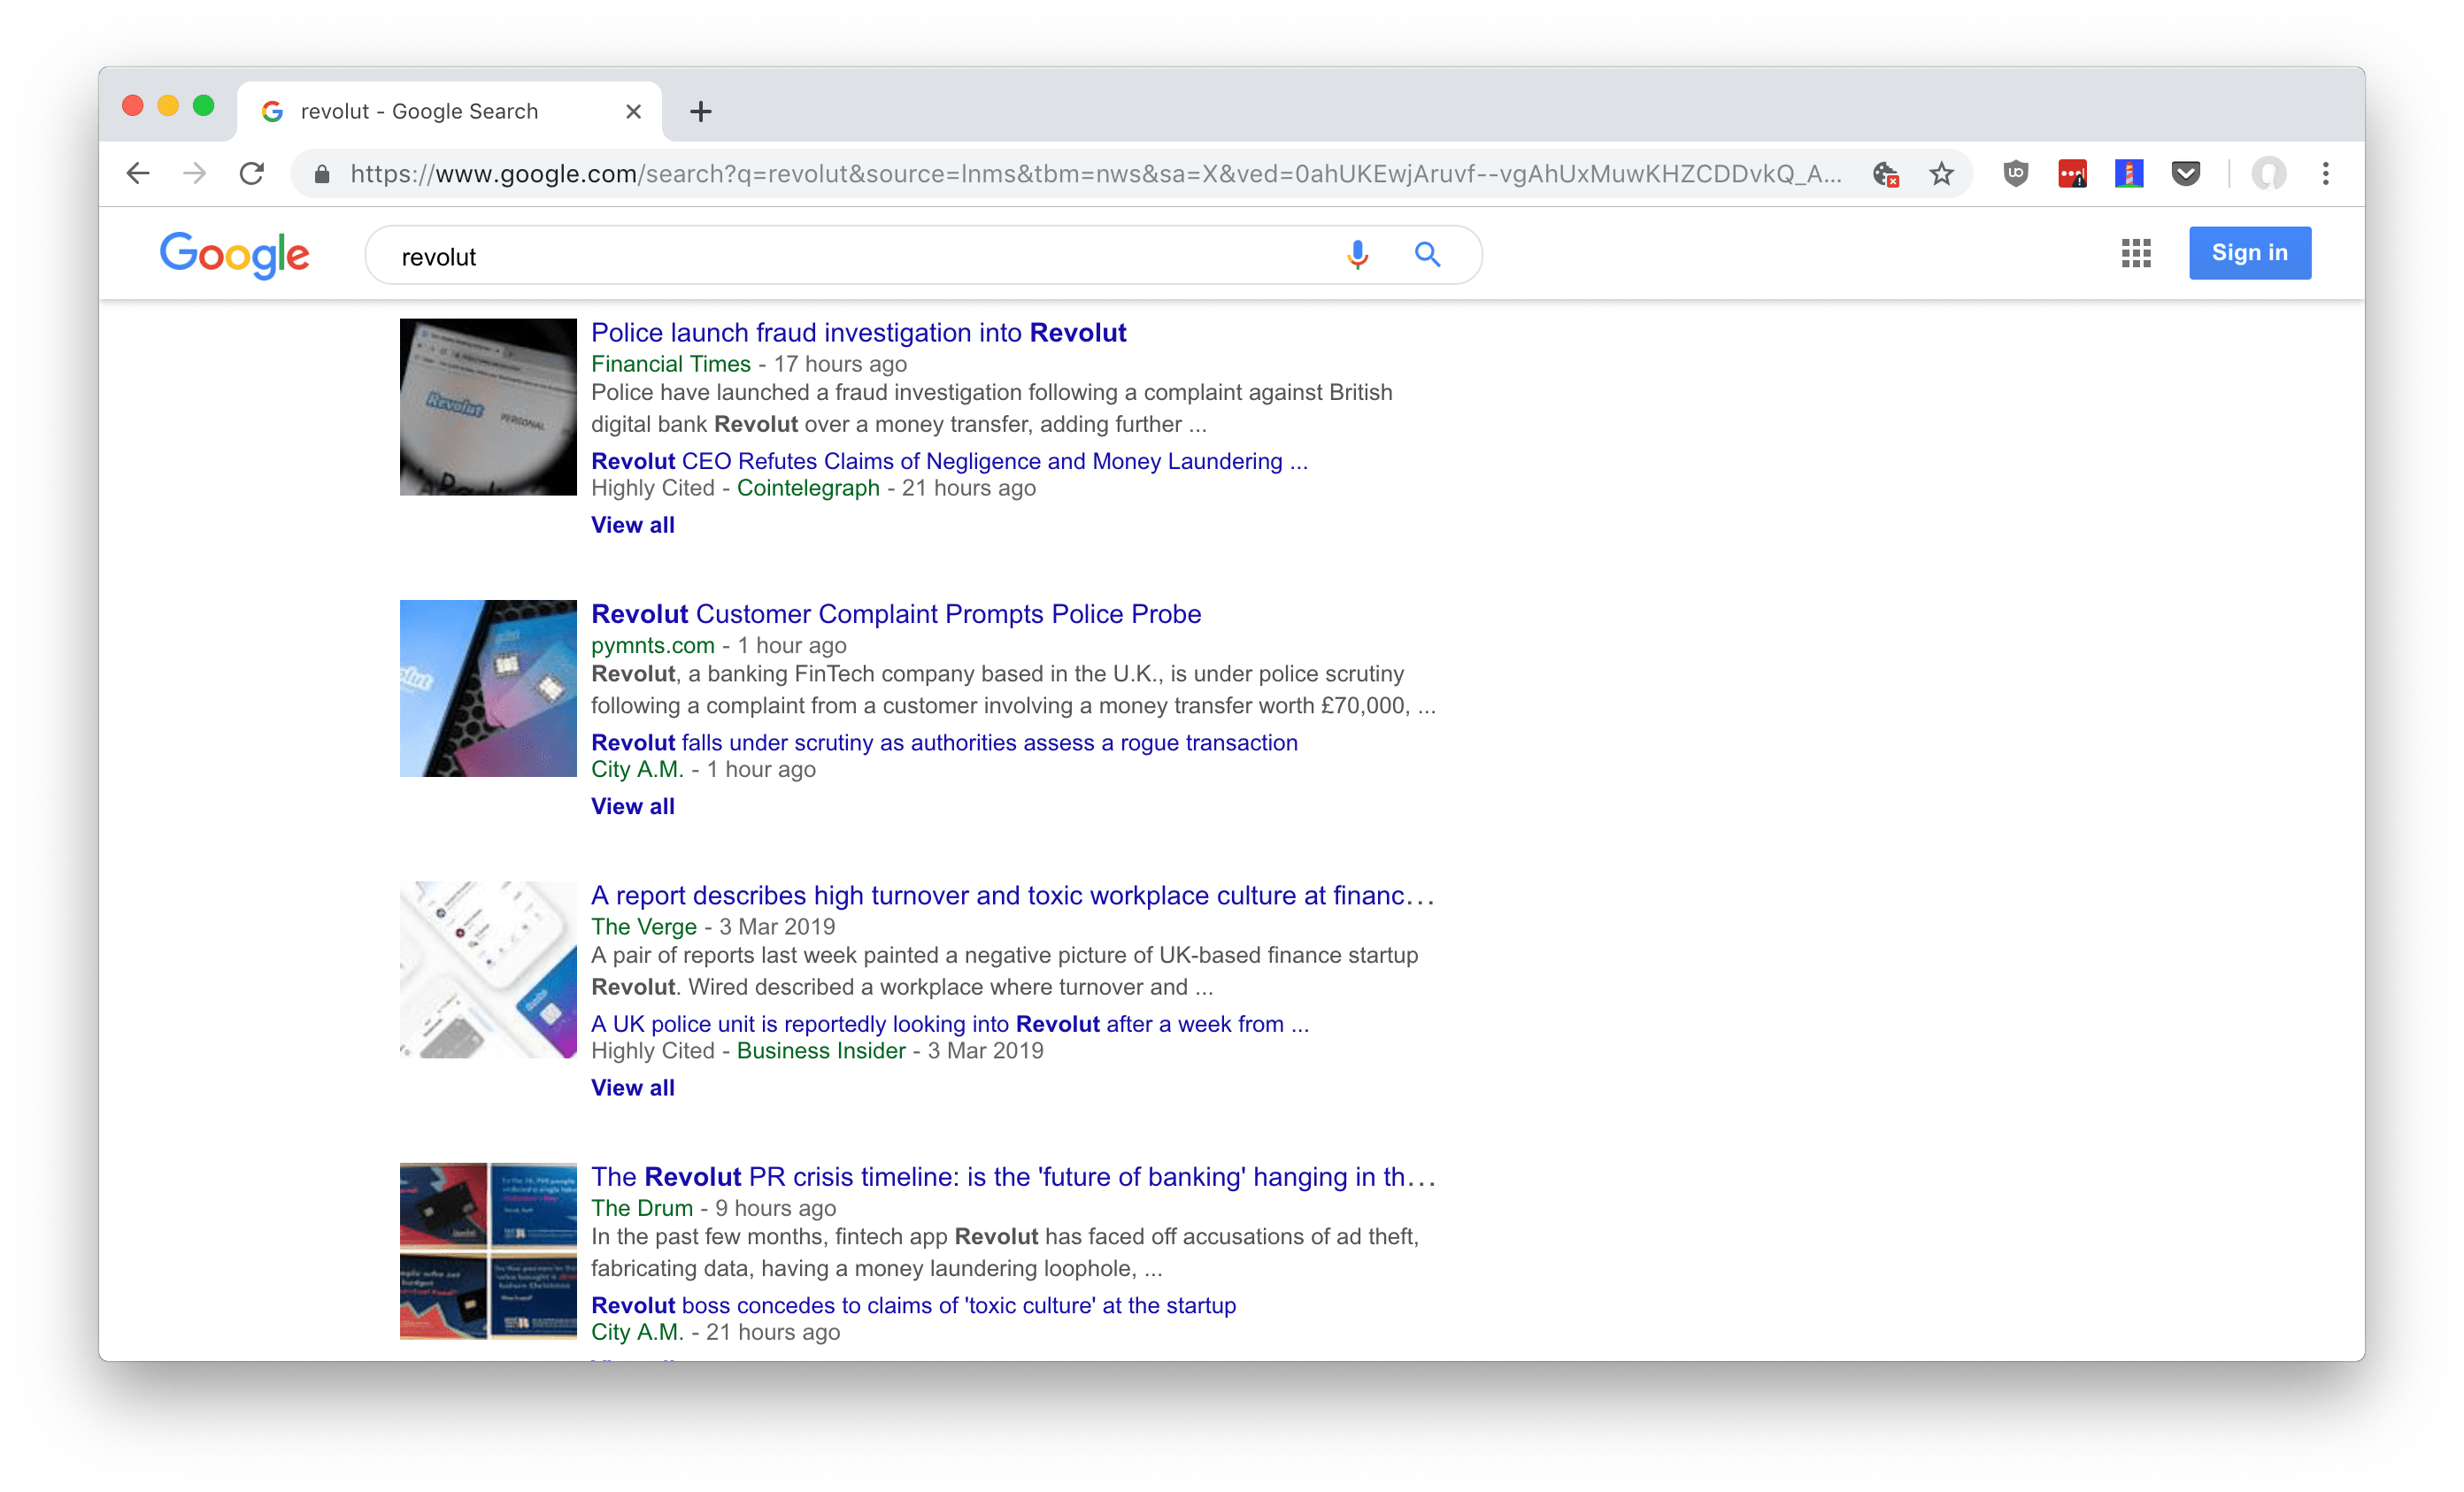This screenshot has height=1492, width=2464.
Task: Reload the page with refresh icon
Action: tap(252, 174)
